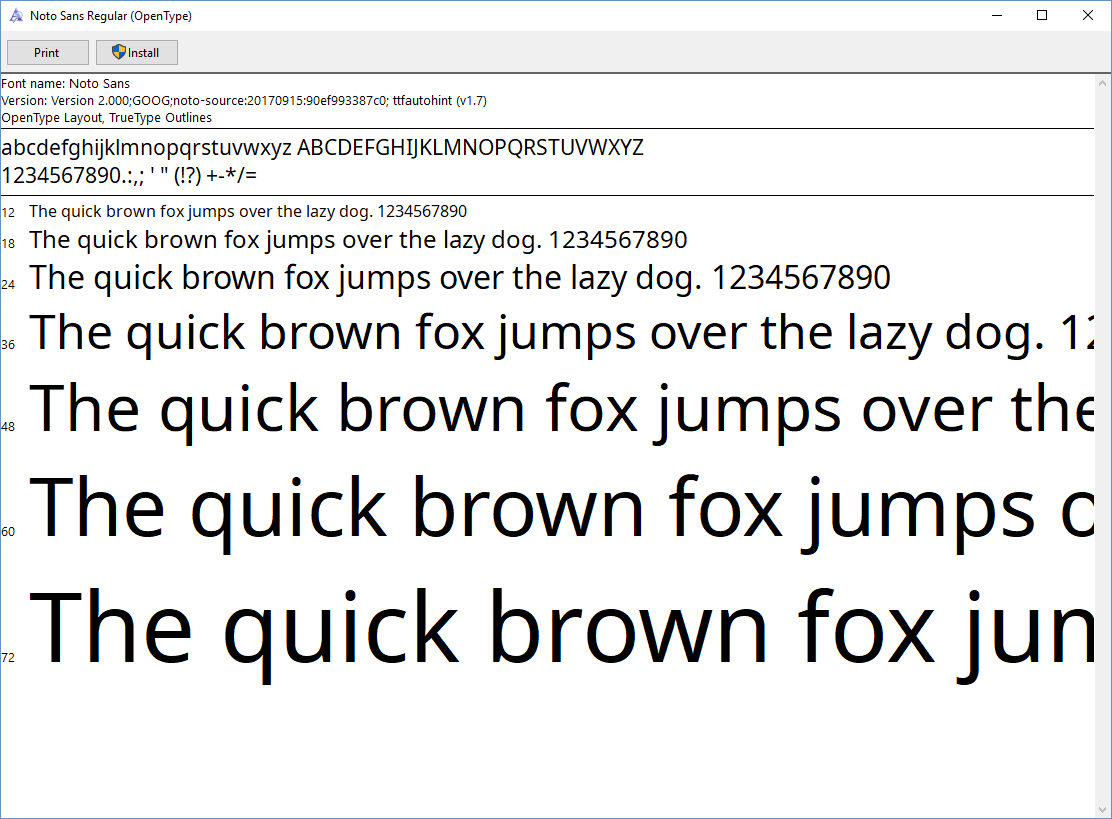Image resolution: width=1112 pixels, height=819 pixels.
Task: Click the 'Font name: Noto Sans' text
Action: tap(65, 84)
